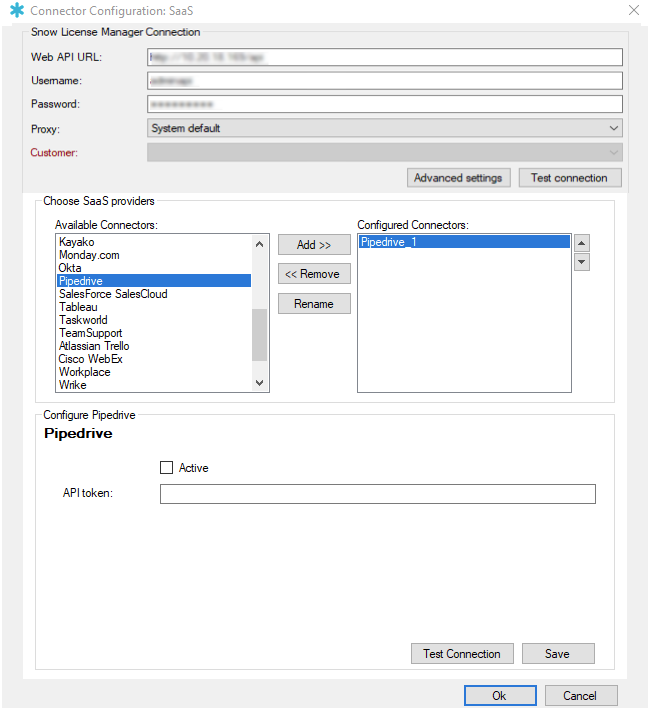Focus the Web API URL field

click(384, 57)
